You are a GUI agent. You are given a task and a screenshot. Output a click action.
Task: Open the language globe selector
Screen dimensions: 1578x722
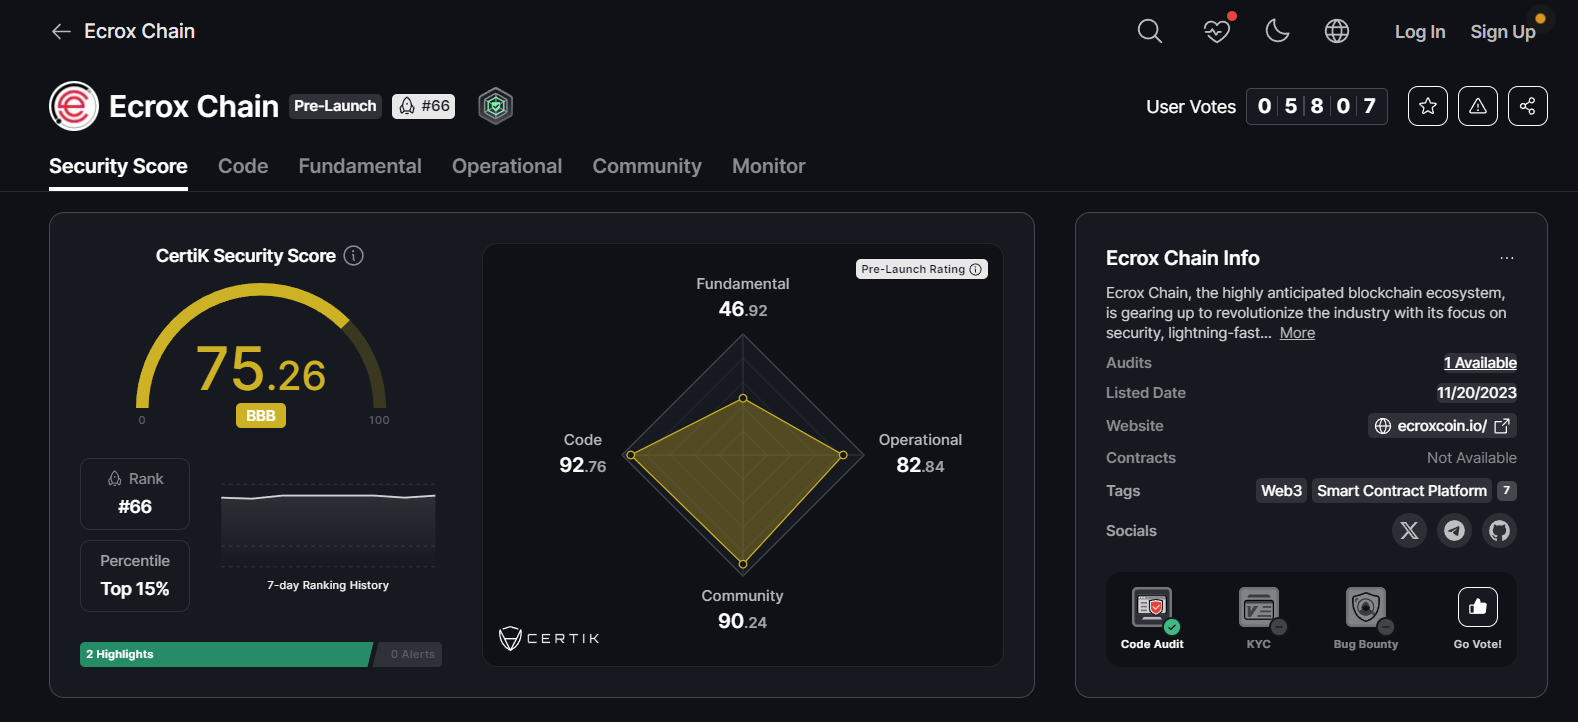click(x=1337, y=32)
